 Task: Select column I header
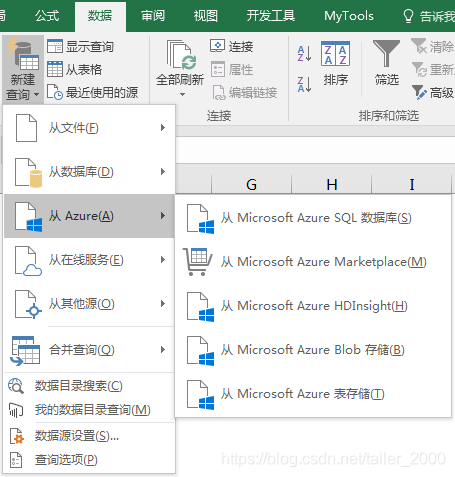click(412, 184)
